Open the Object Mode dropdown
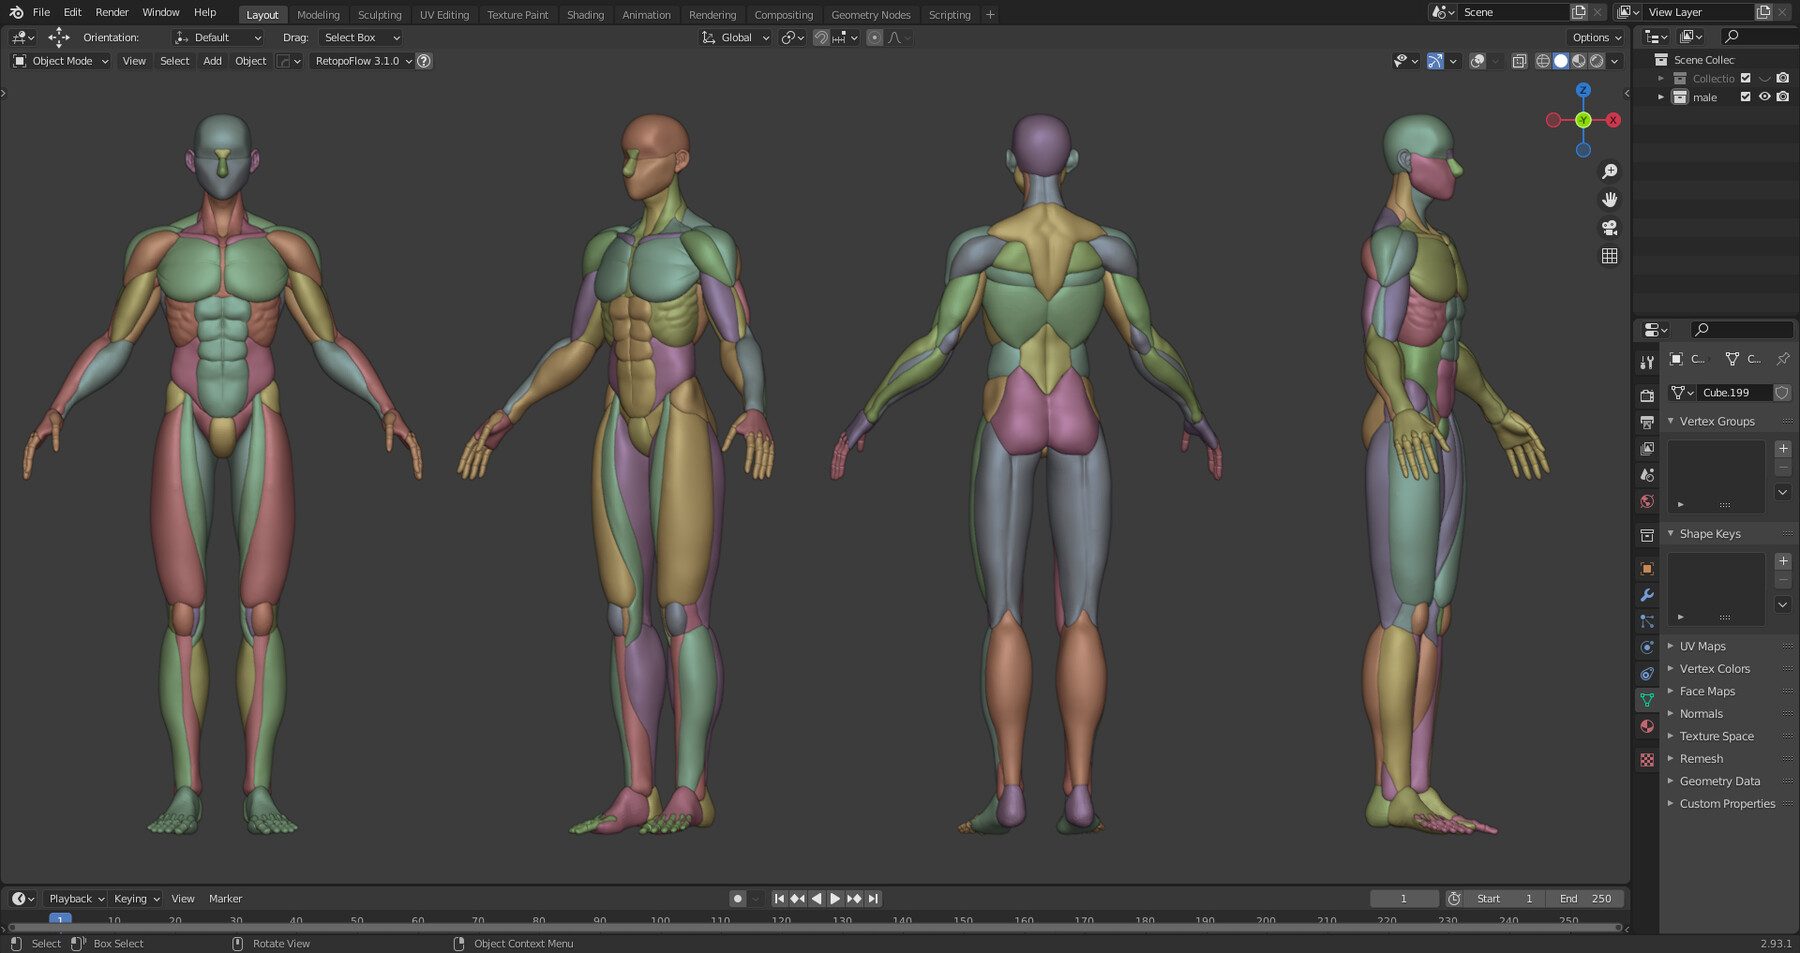1800x953 pixels. 60,61
